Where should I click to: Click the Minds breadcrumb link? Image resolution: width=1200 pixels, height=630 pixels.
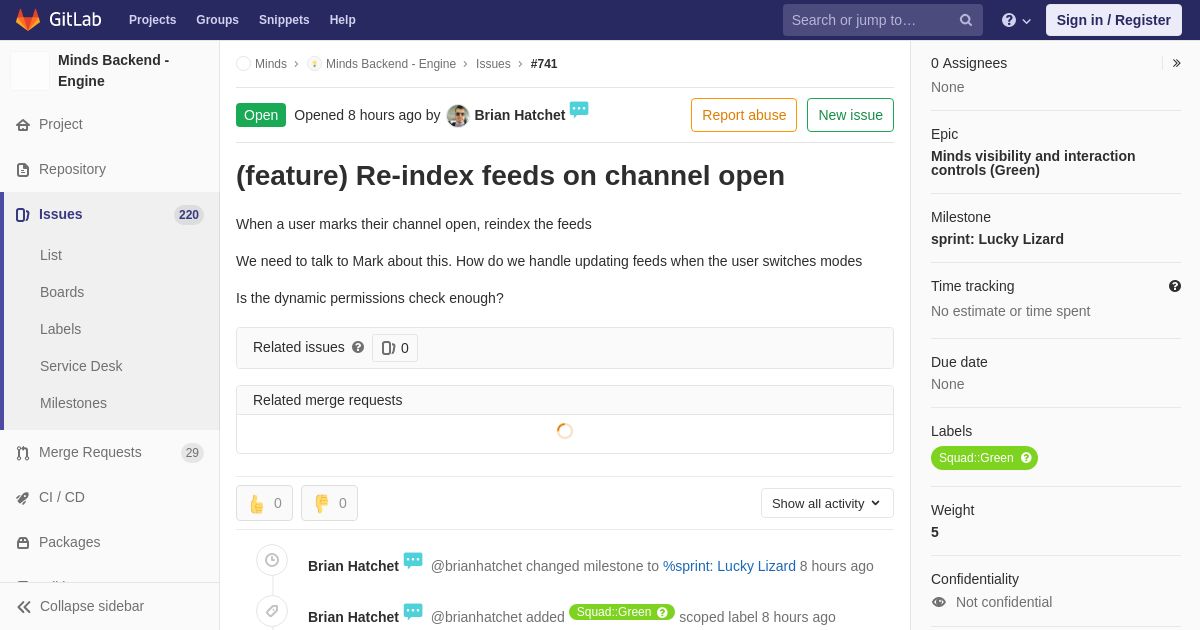pyautogui.click(x=271, y=64)
